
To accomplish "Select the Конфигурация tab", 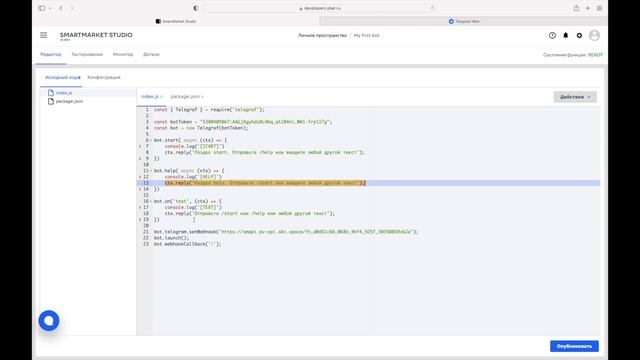I will pyautogui.click(x=104, y=78).
